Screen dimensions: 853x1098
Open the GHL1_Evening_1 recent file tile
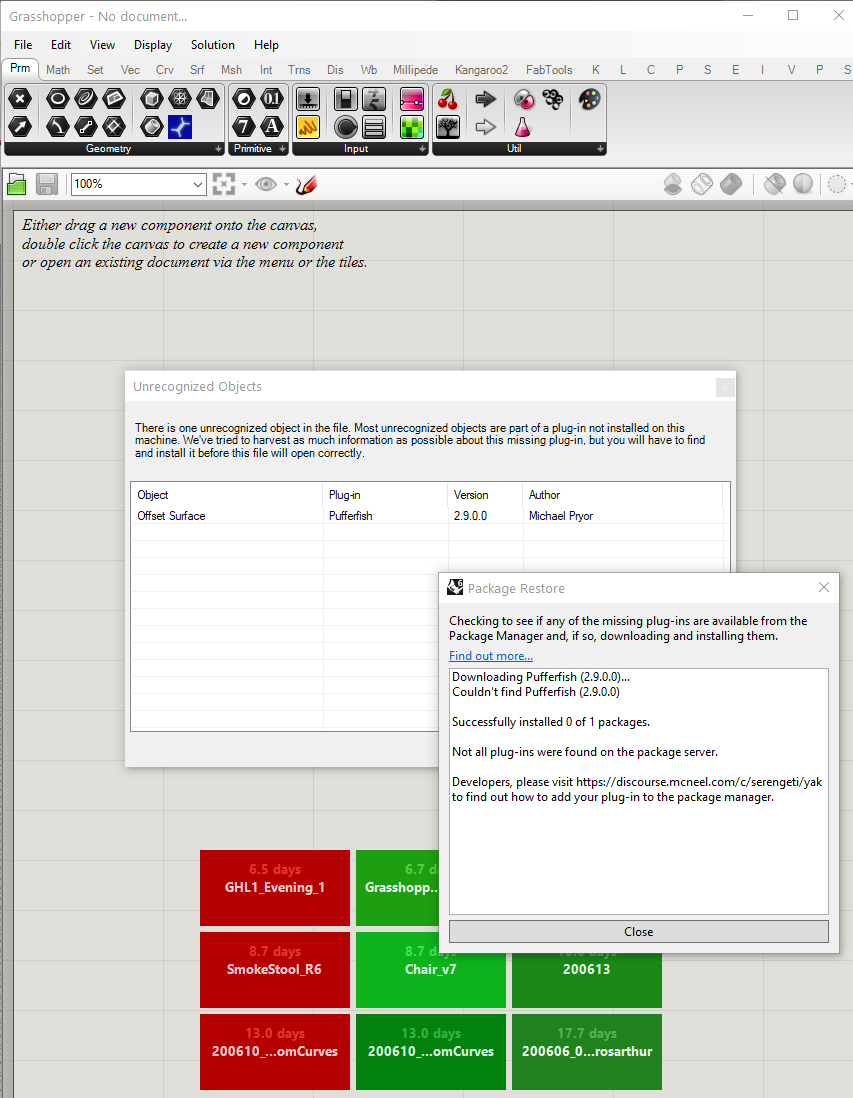point(275,887)
